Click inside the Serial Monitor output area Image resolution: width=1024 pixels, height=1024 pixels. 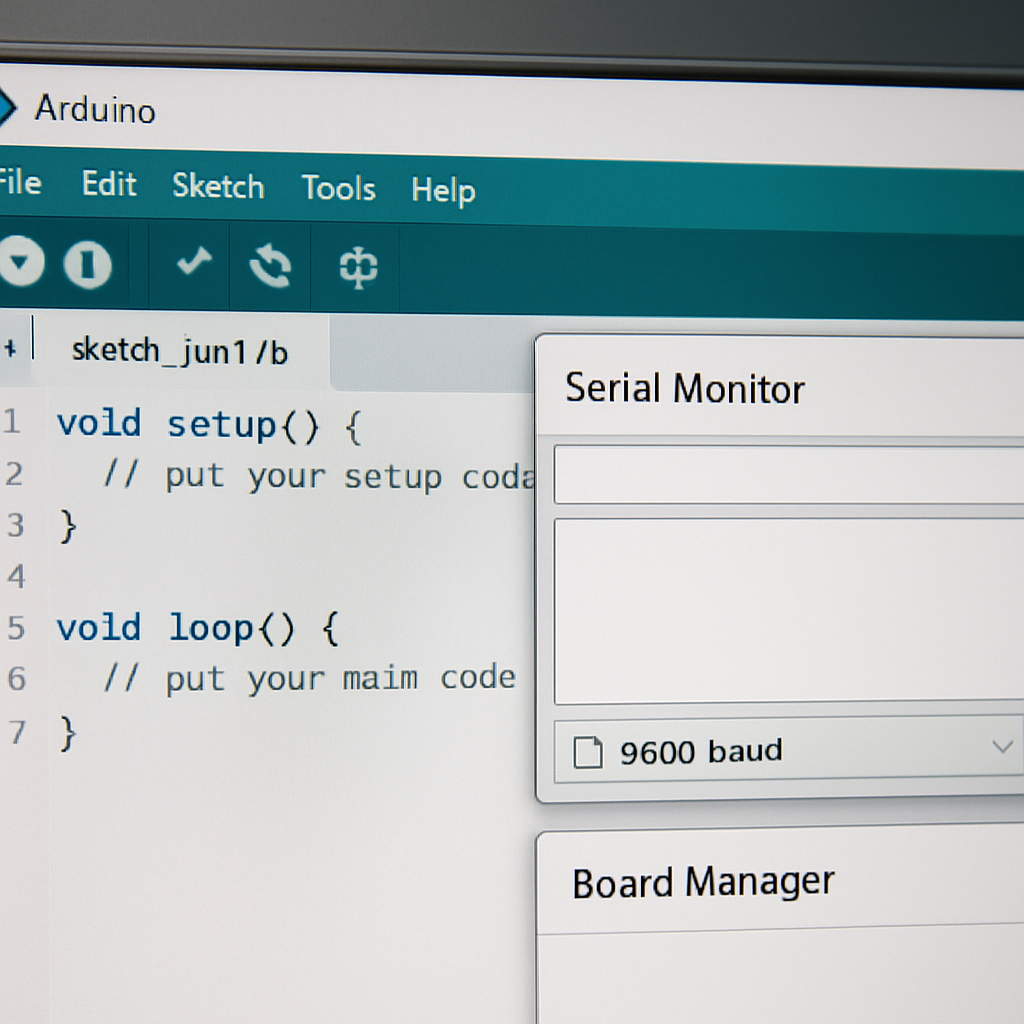click(790, 610)
